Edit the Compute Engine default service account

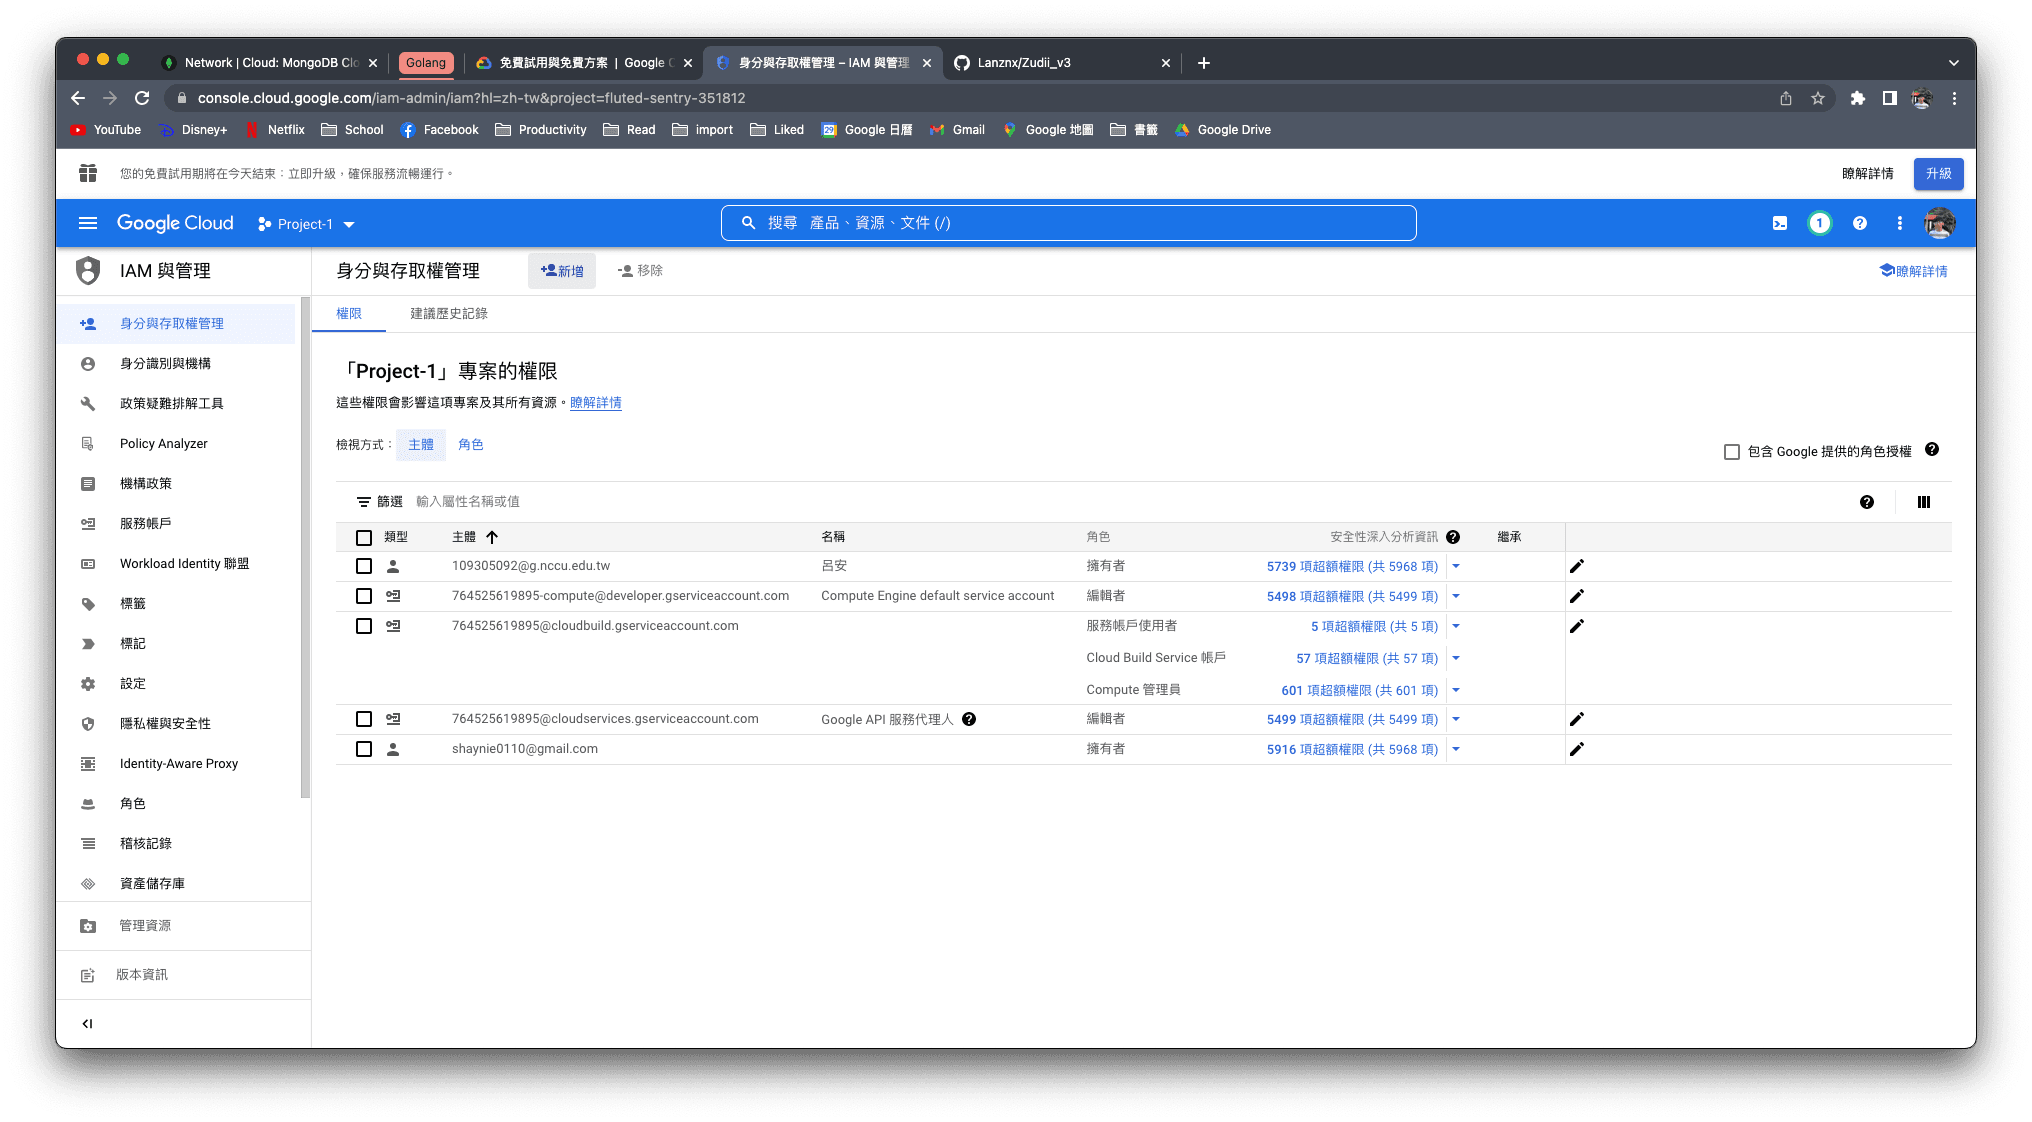tap(1577, 596)
